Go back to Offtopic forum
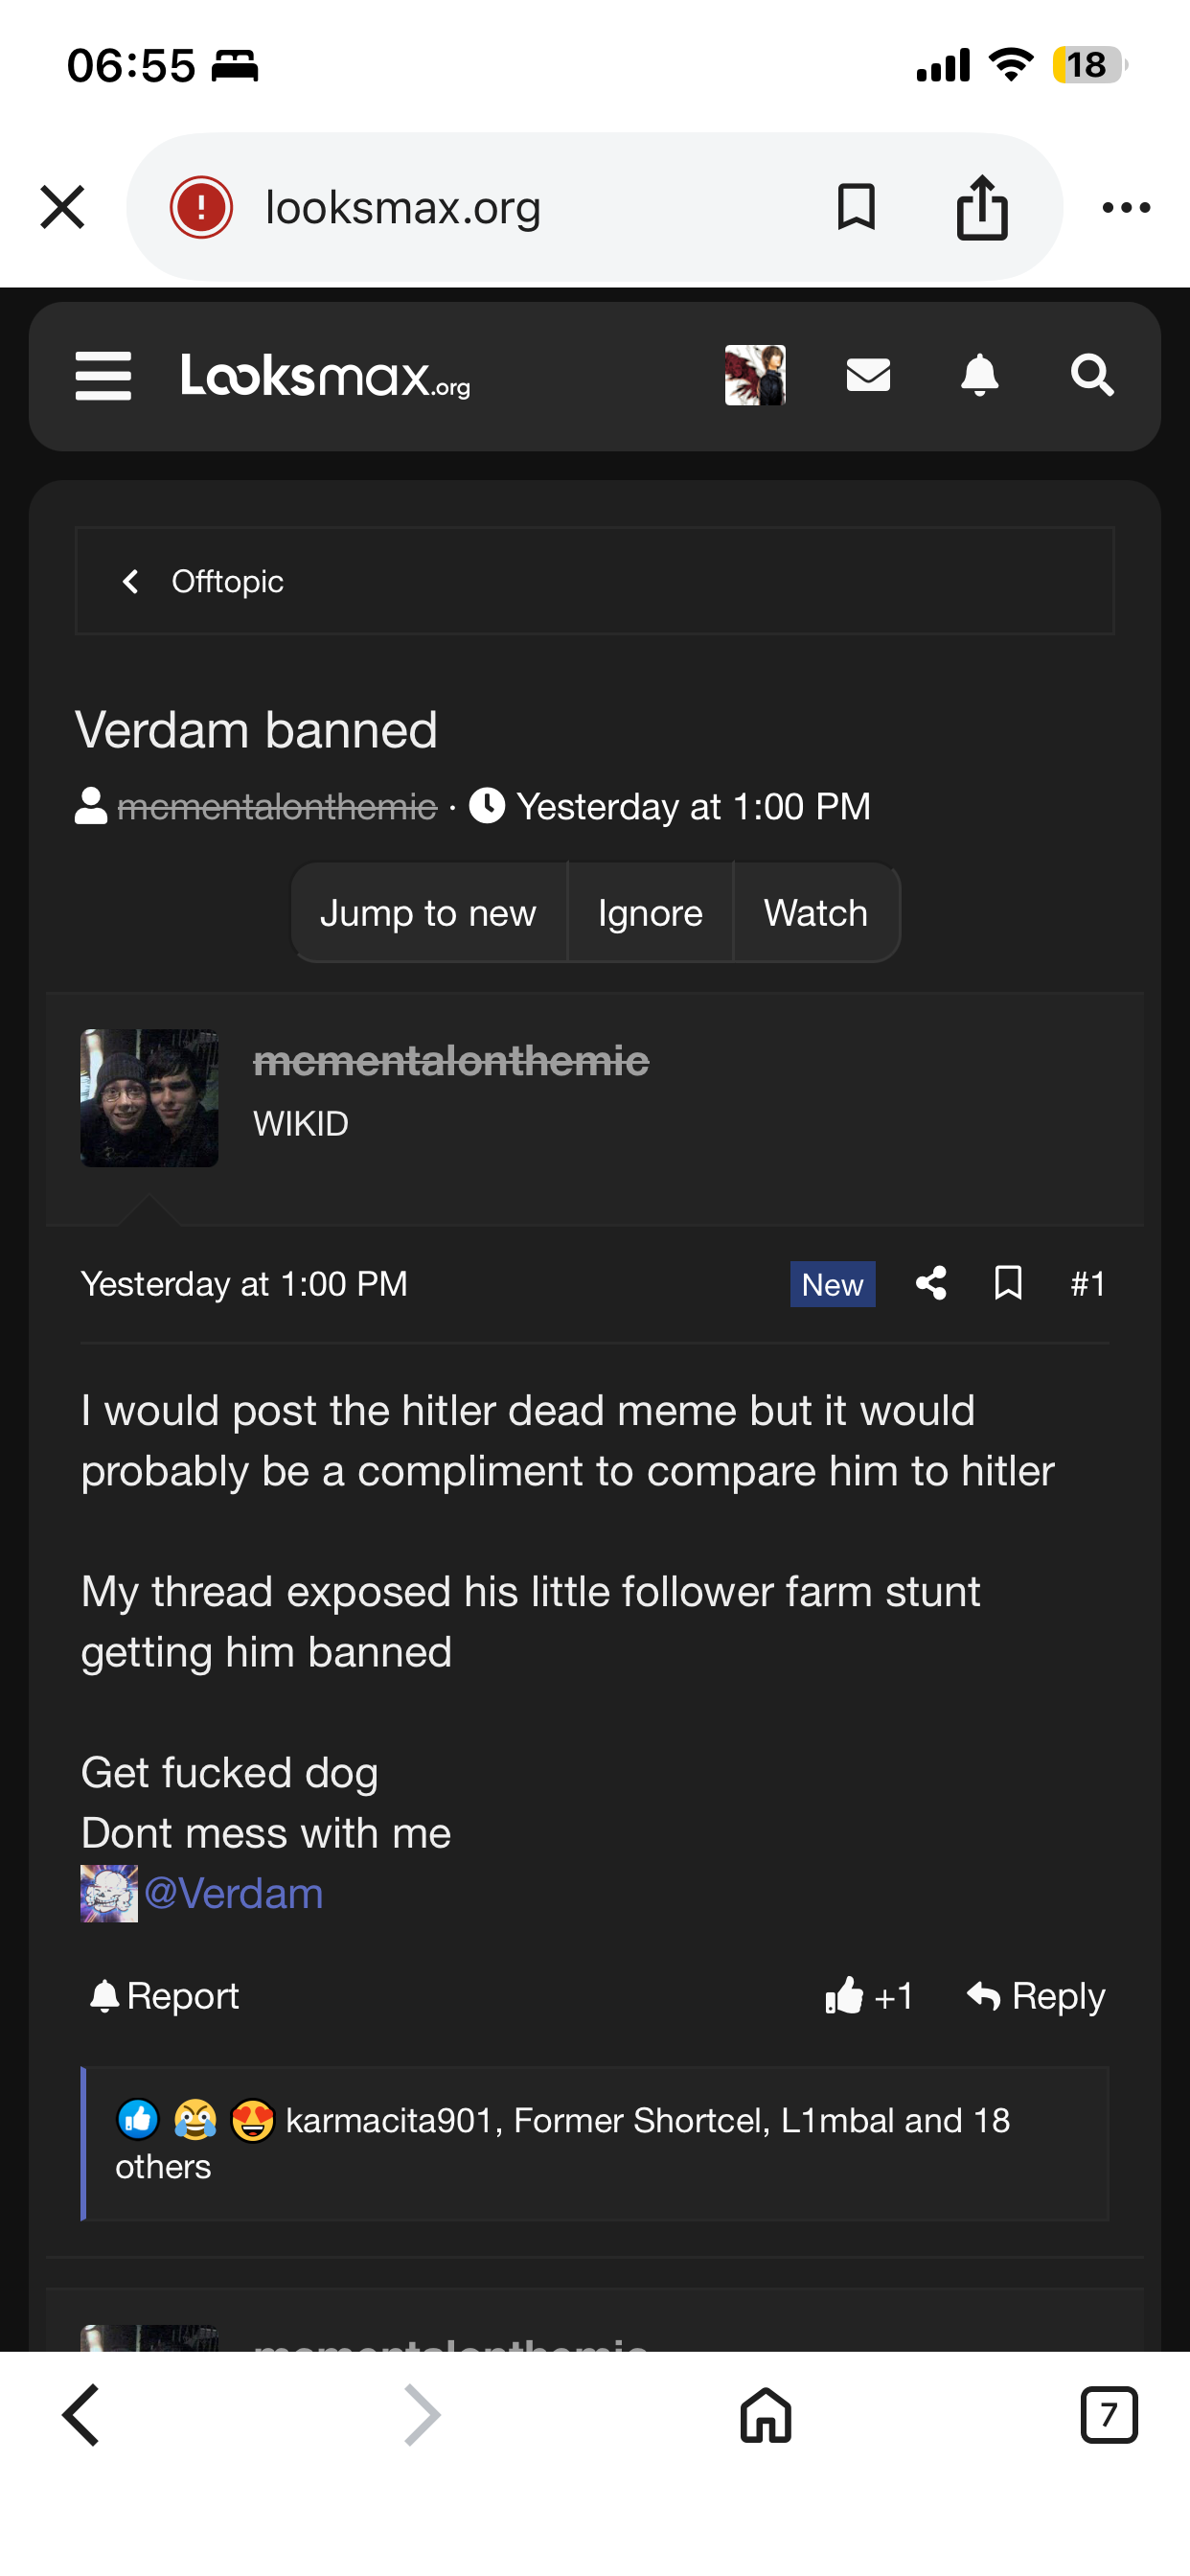 tap(205, 581)
